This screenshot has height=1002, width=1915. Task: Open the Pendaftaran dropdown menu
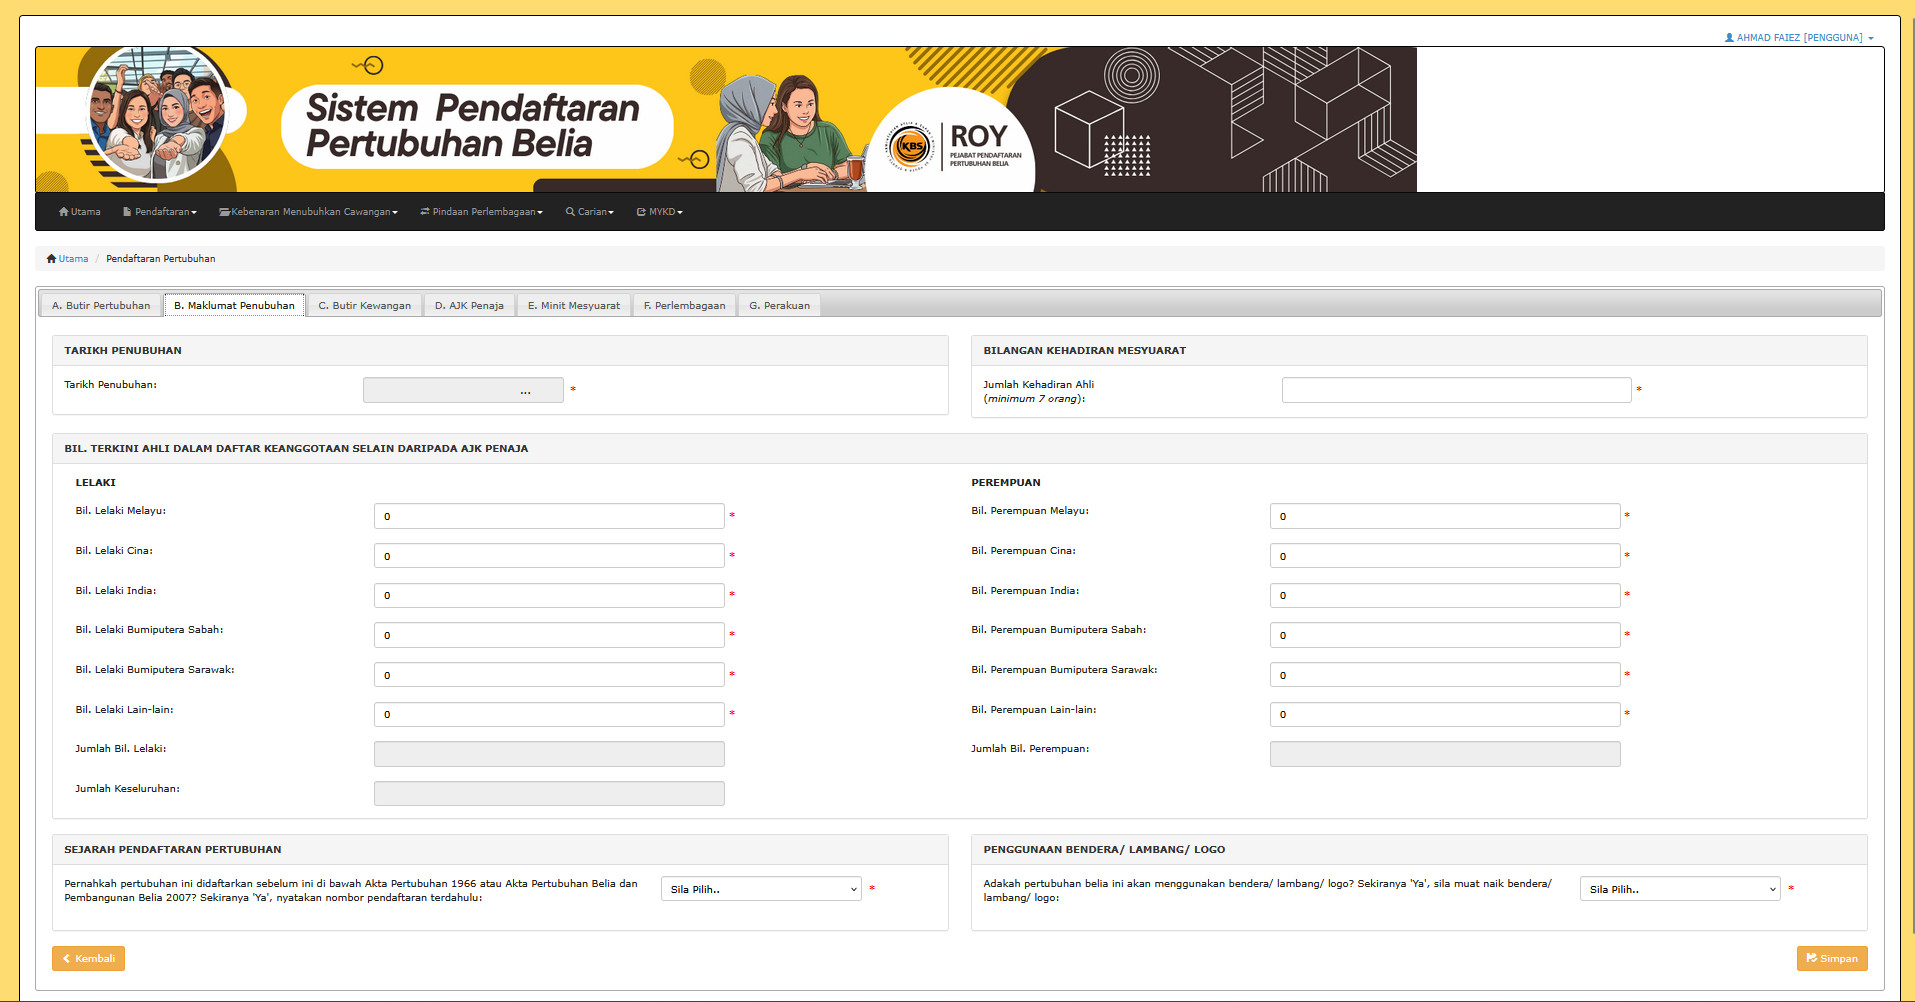point(160,212)
